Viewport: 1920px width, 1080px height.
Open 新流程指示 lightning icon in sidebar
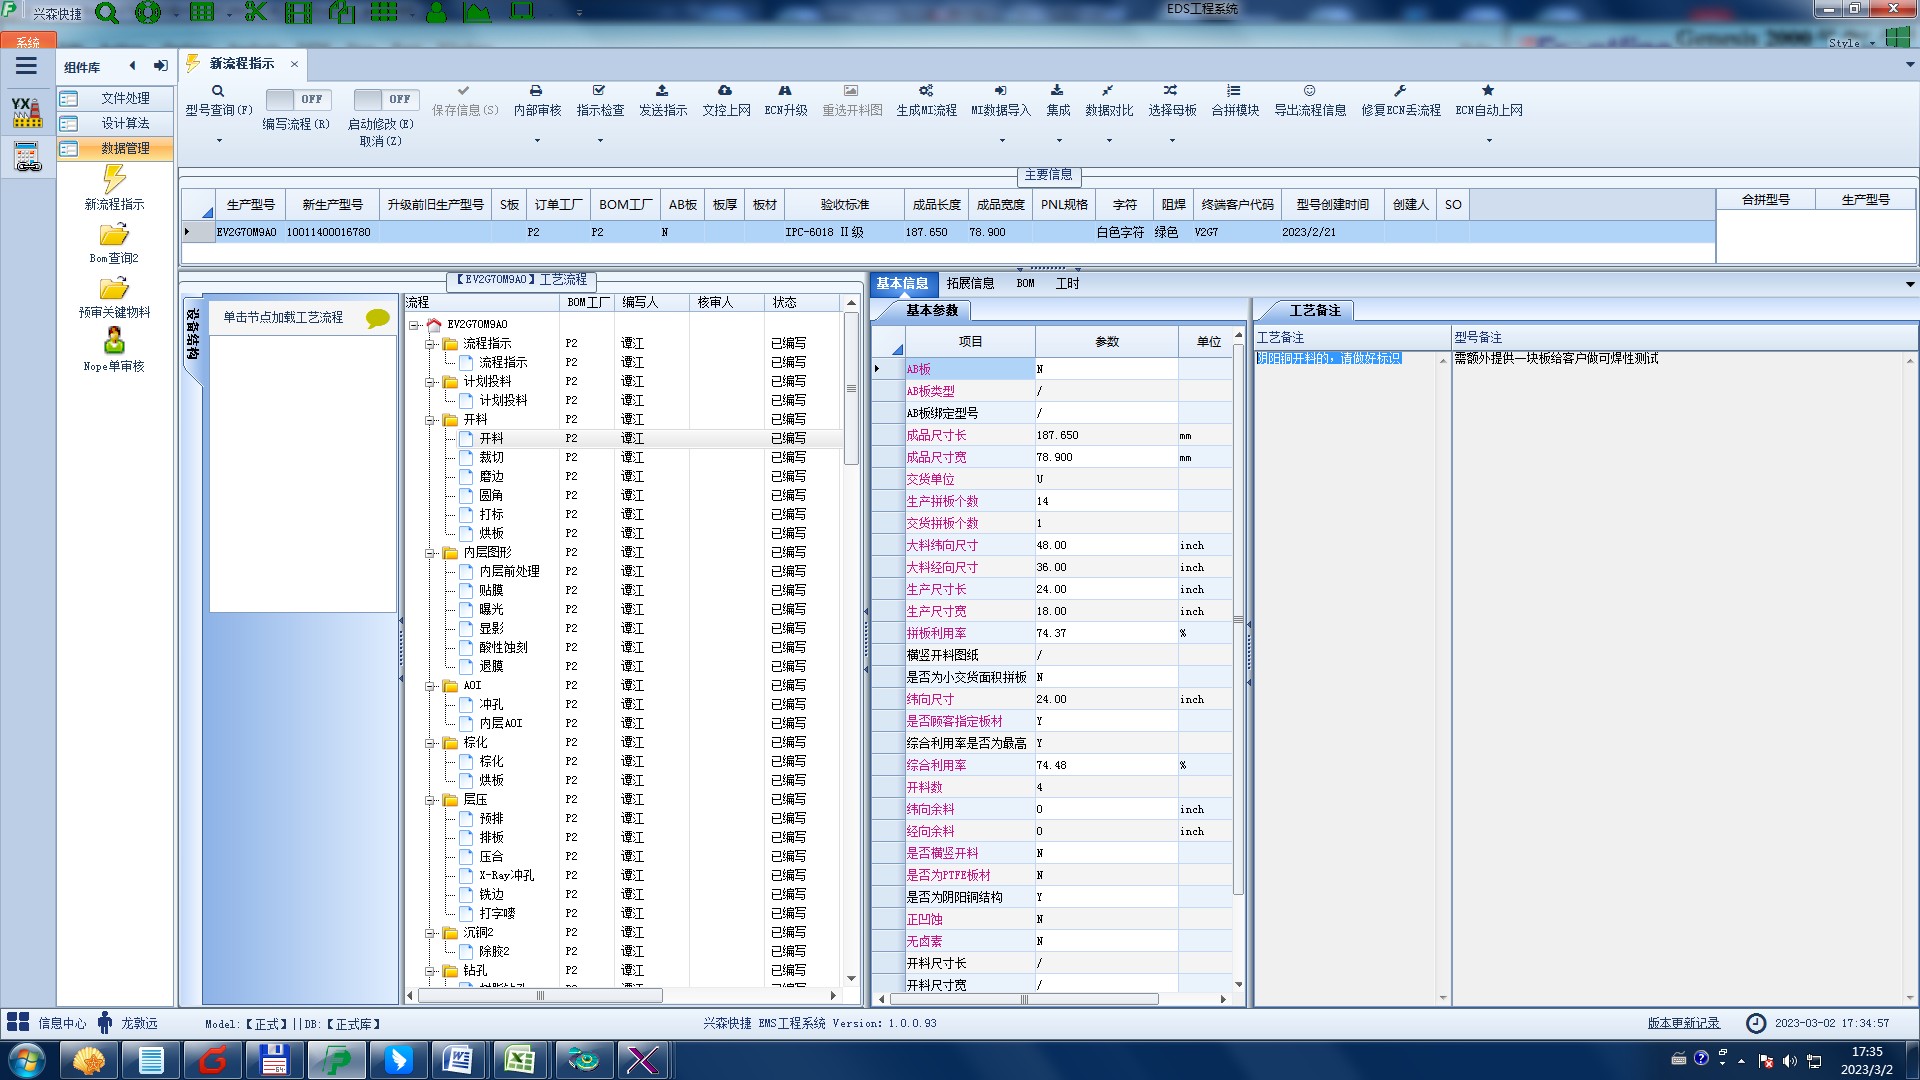click(x=114, y=180)
